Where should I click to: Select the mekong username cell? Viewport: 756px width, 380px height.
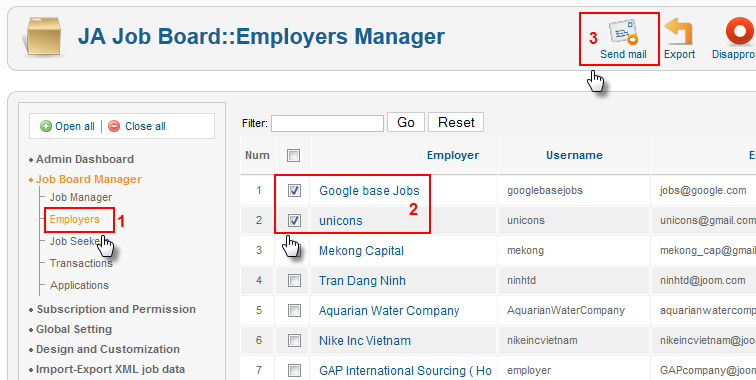click(526, 250)
